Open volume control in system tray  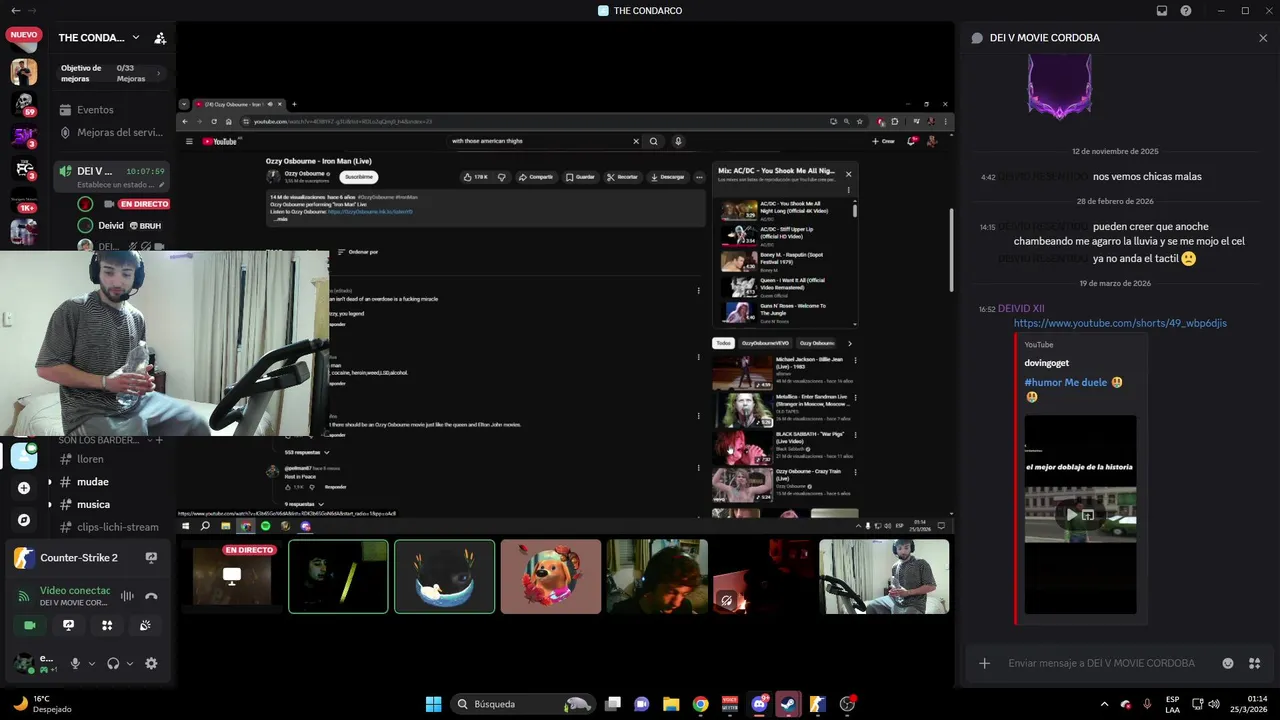1214,704
